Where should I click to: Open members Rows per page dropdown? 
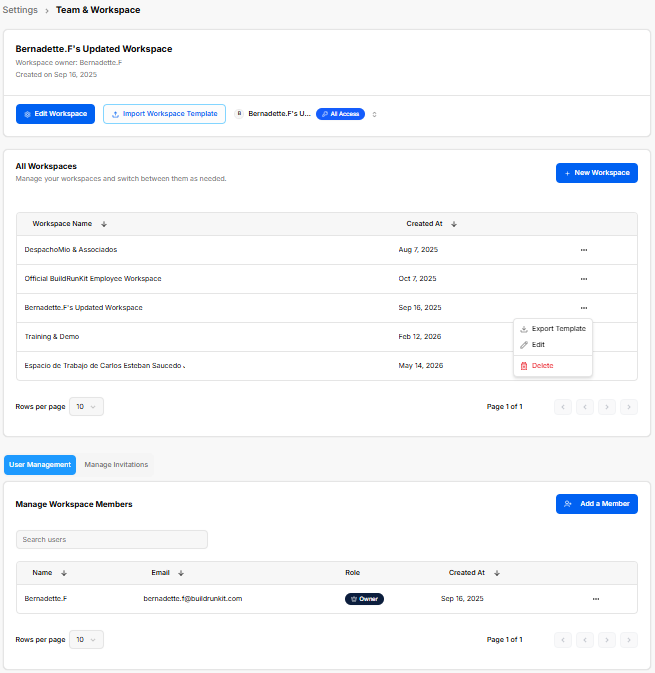(86, 640)
